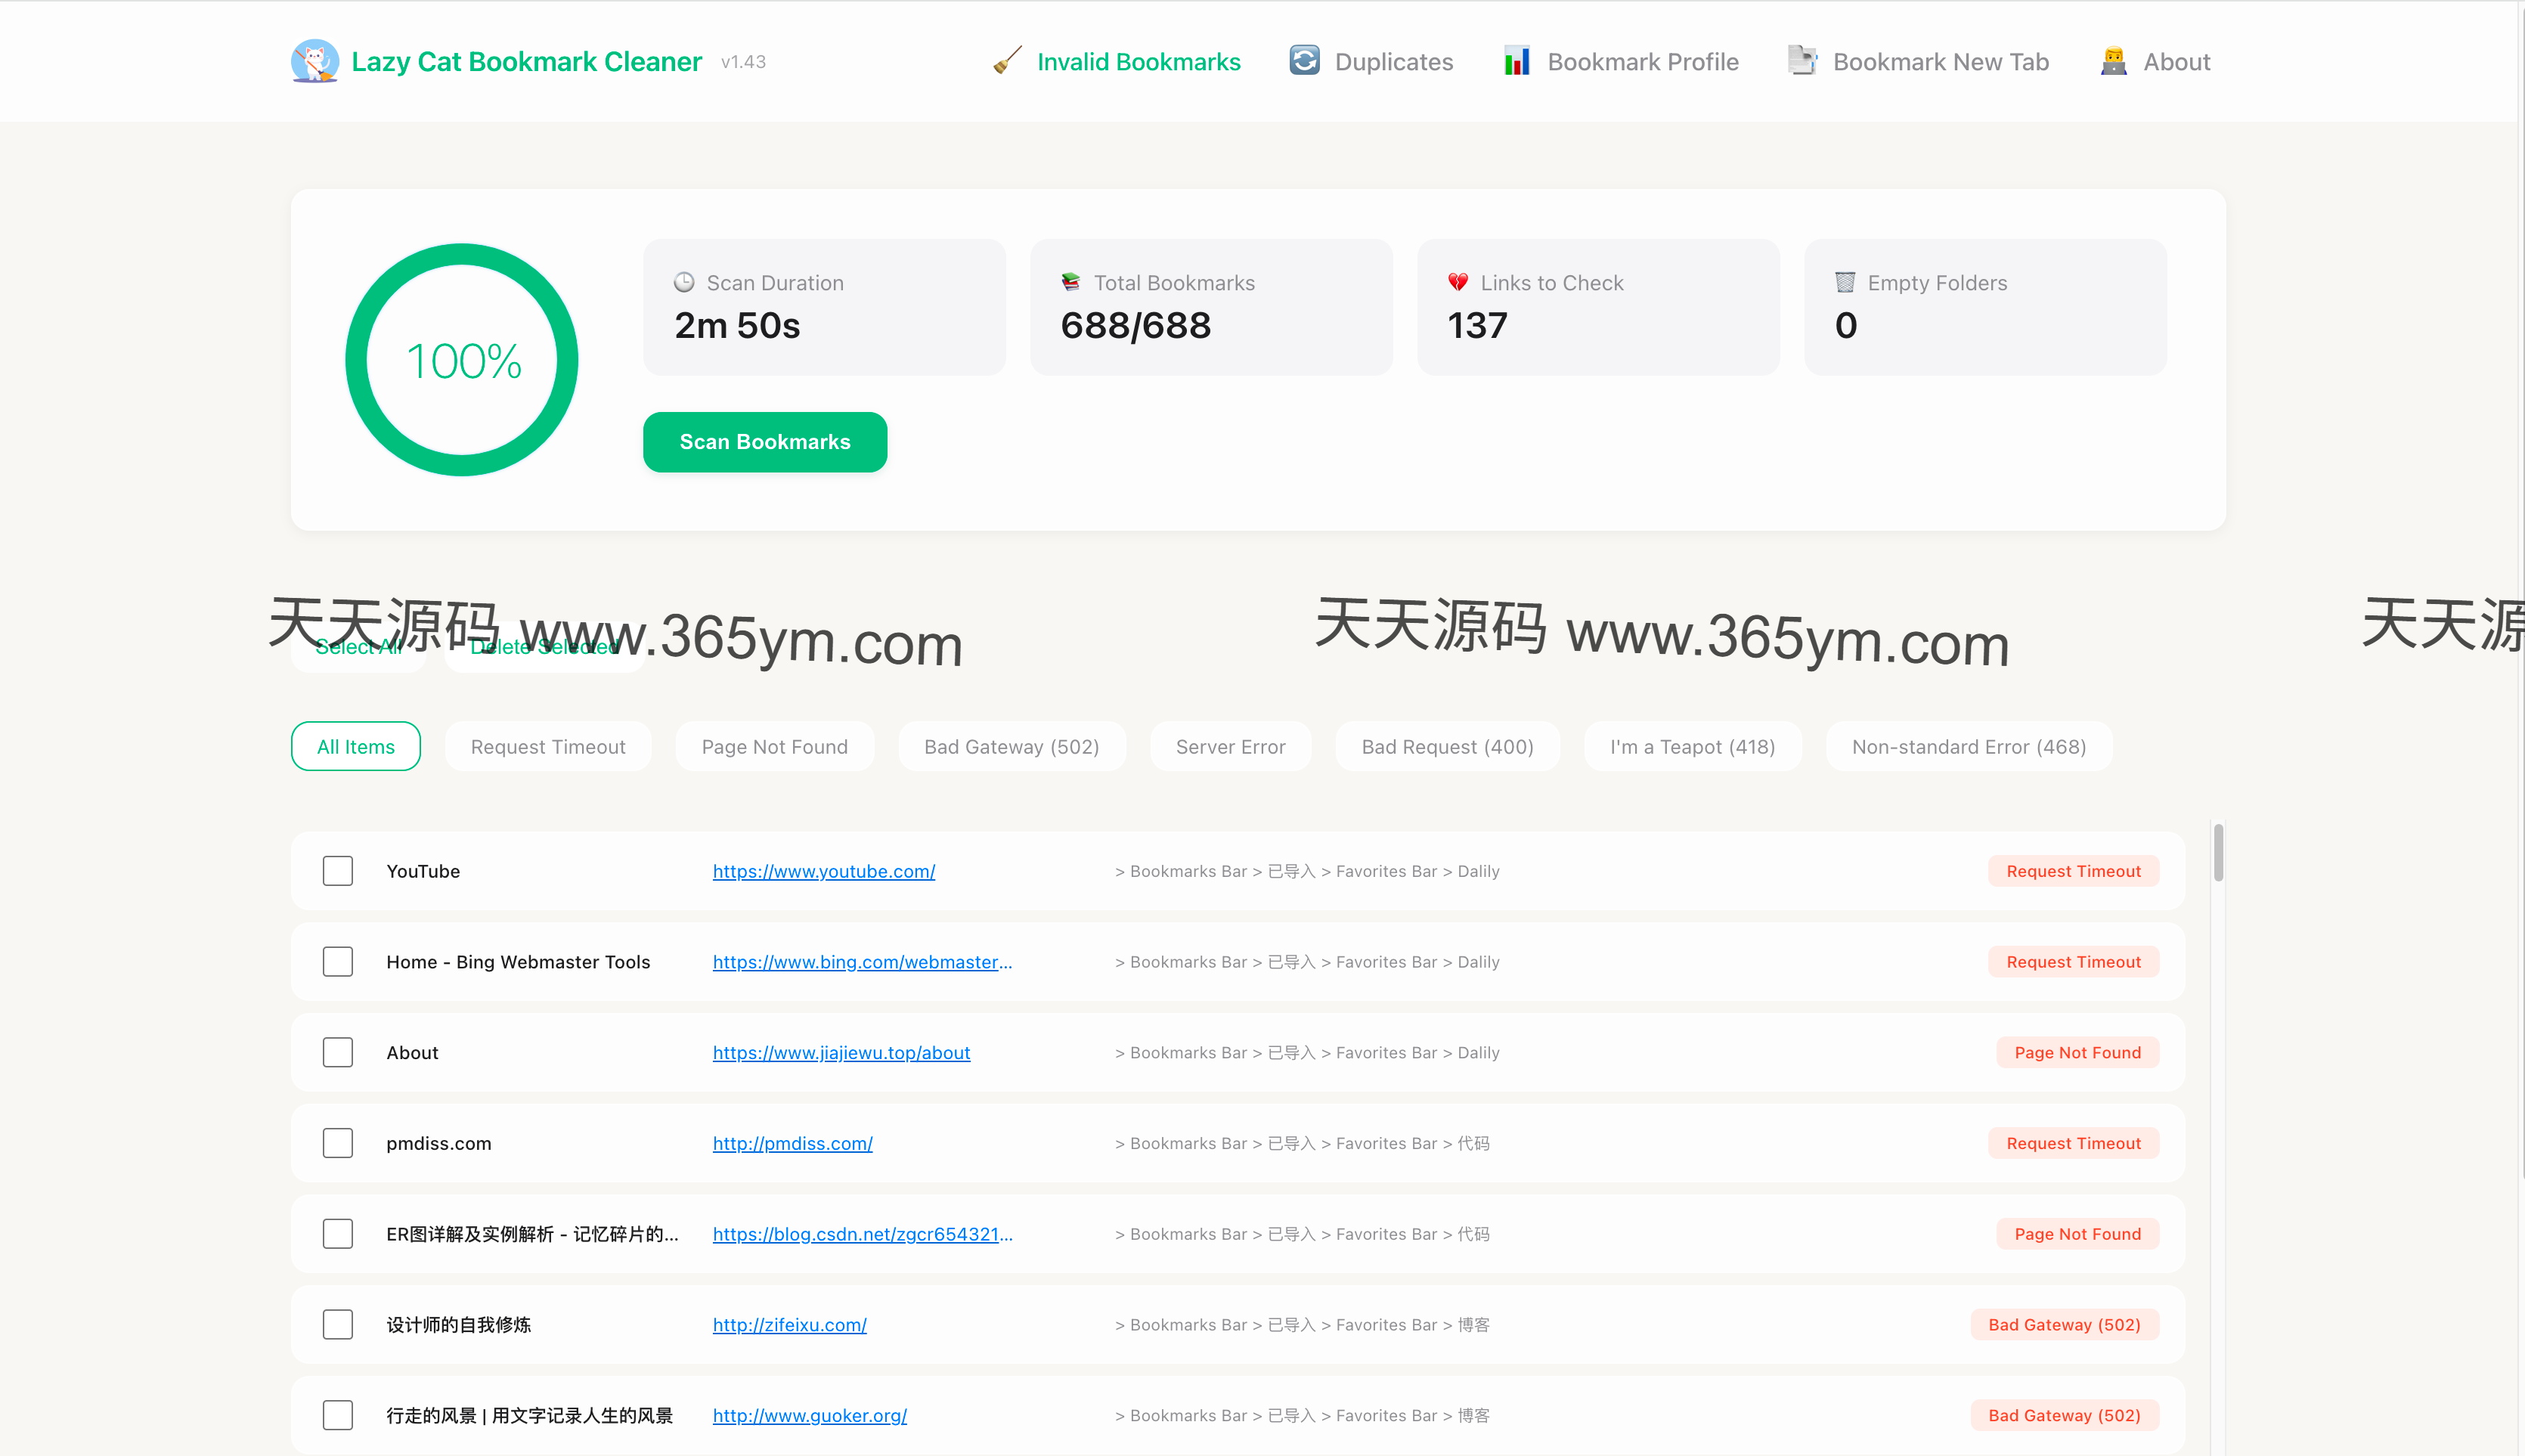
Task: Click the v1.43 version label
Action: pos(743,62)
